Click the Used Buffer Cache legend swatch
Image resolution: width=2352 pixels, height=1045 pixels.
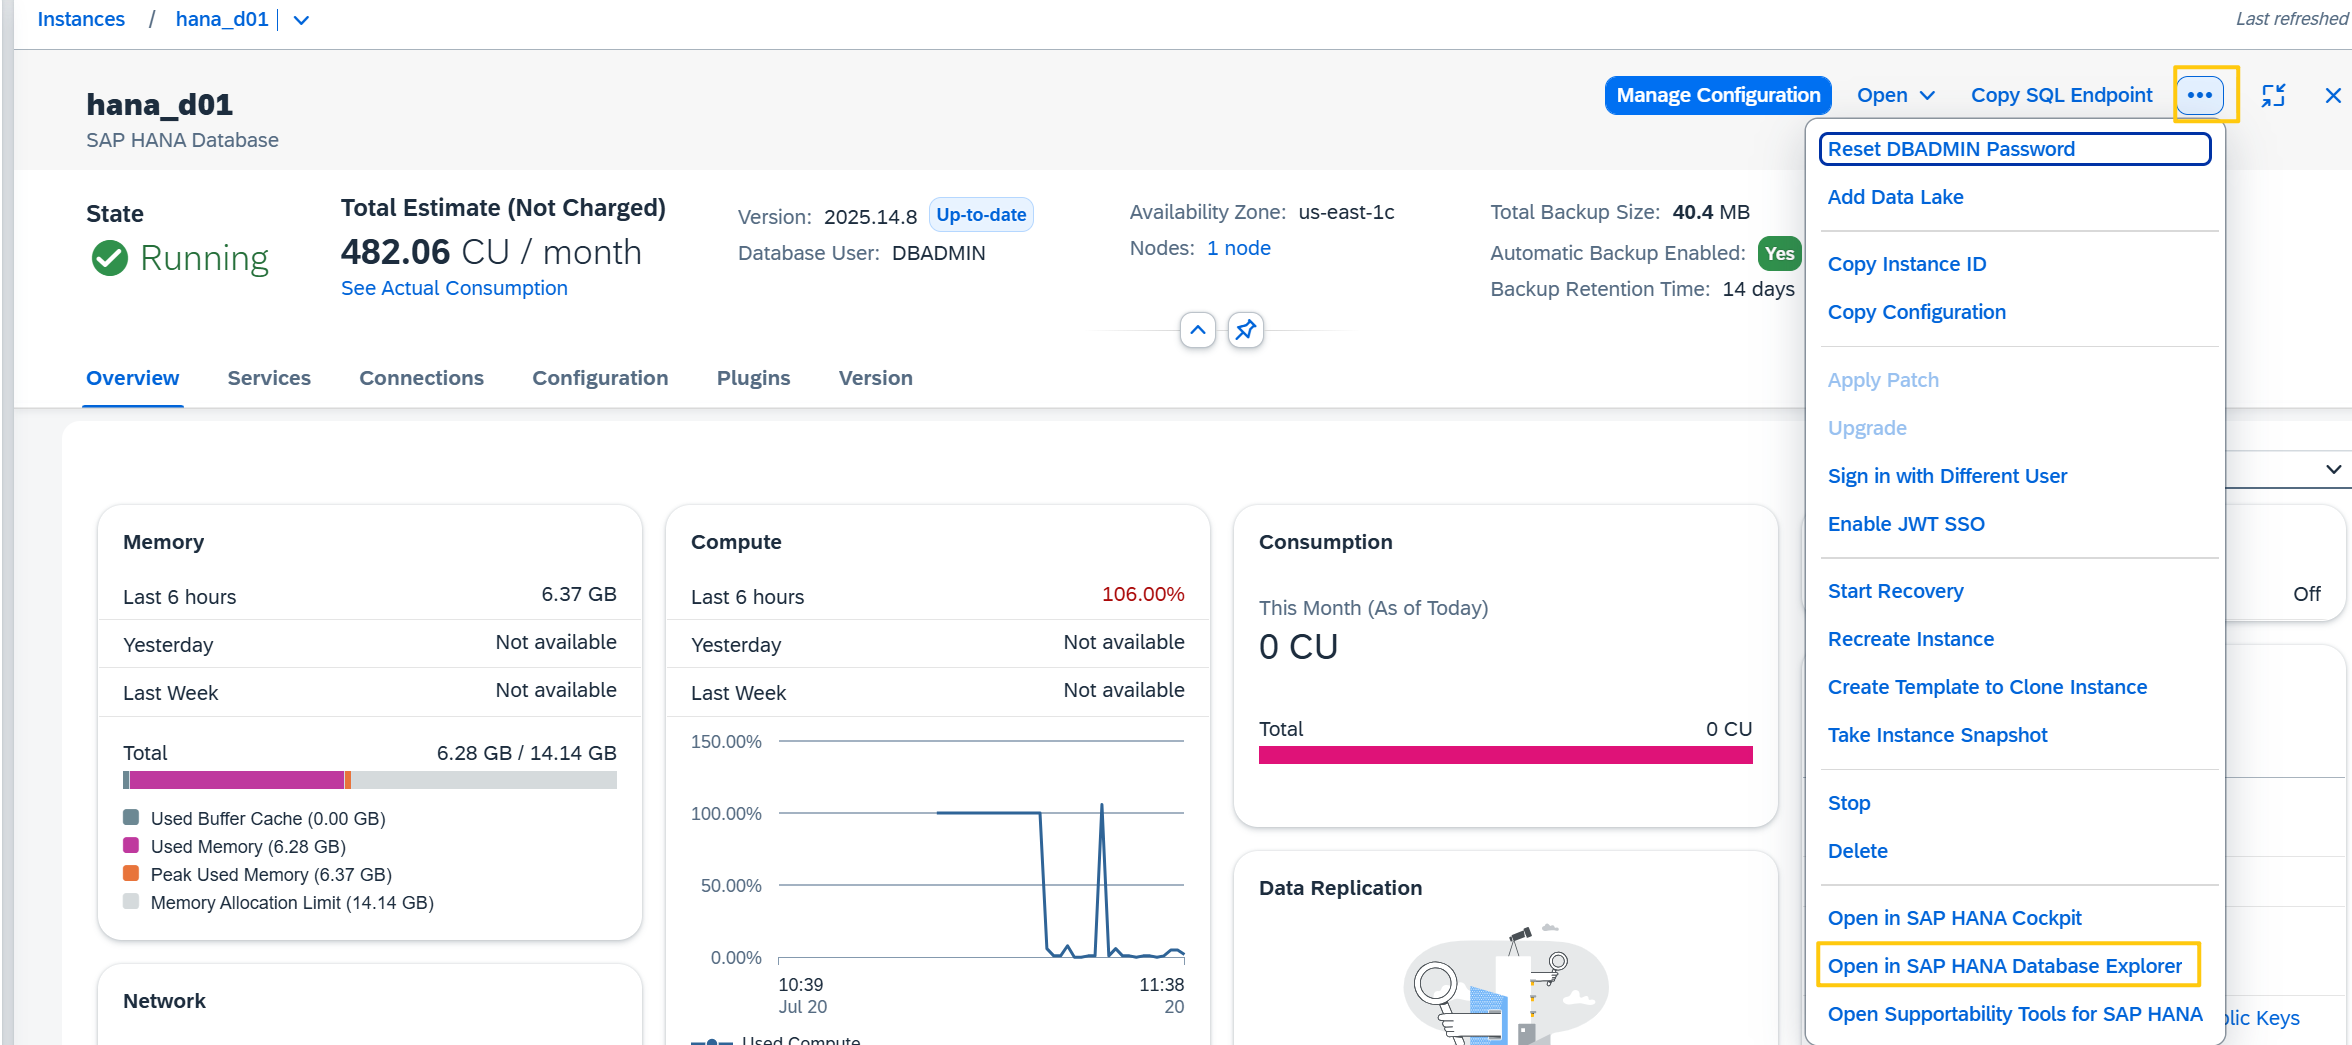pyautogui.click(x=130, y=817)
